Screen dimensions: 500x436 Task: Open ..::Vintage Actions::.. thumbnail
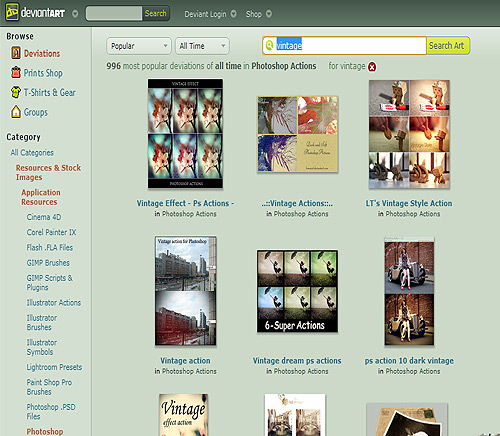coord(297,134)
